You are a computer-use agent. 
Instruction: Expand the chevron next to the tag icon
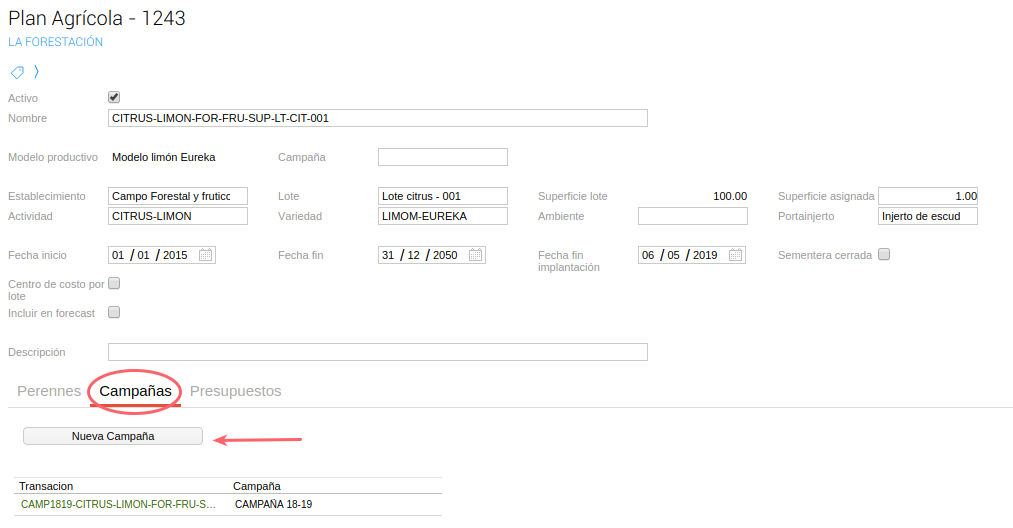click(x=36, y=72)
